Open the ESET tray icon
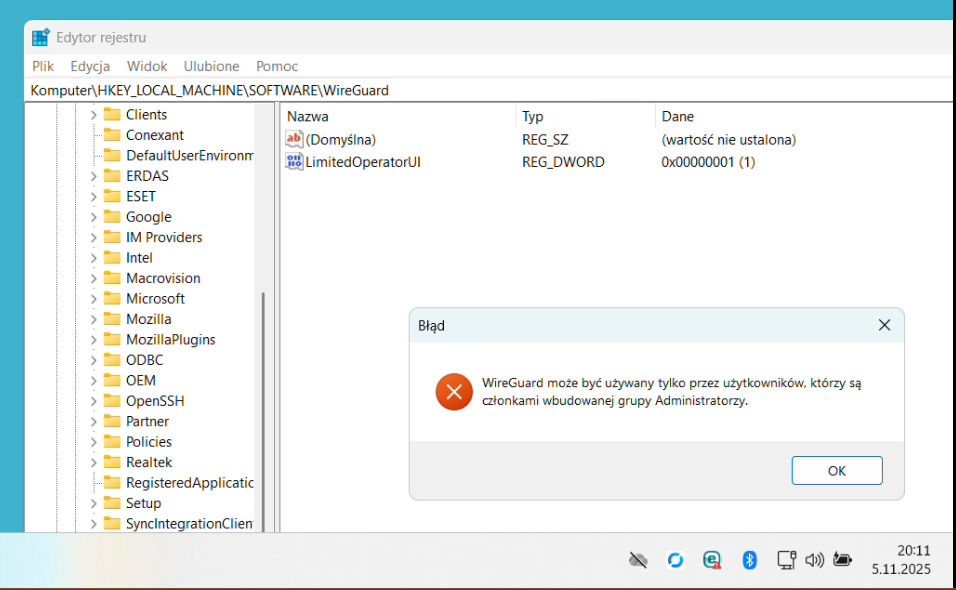956x590 pixels. click(712, 560)
